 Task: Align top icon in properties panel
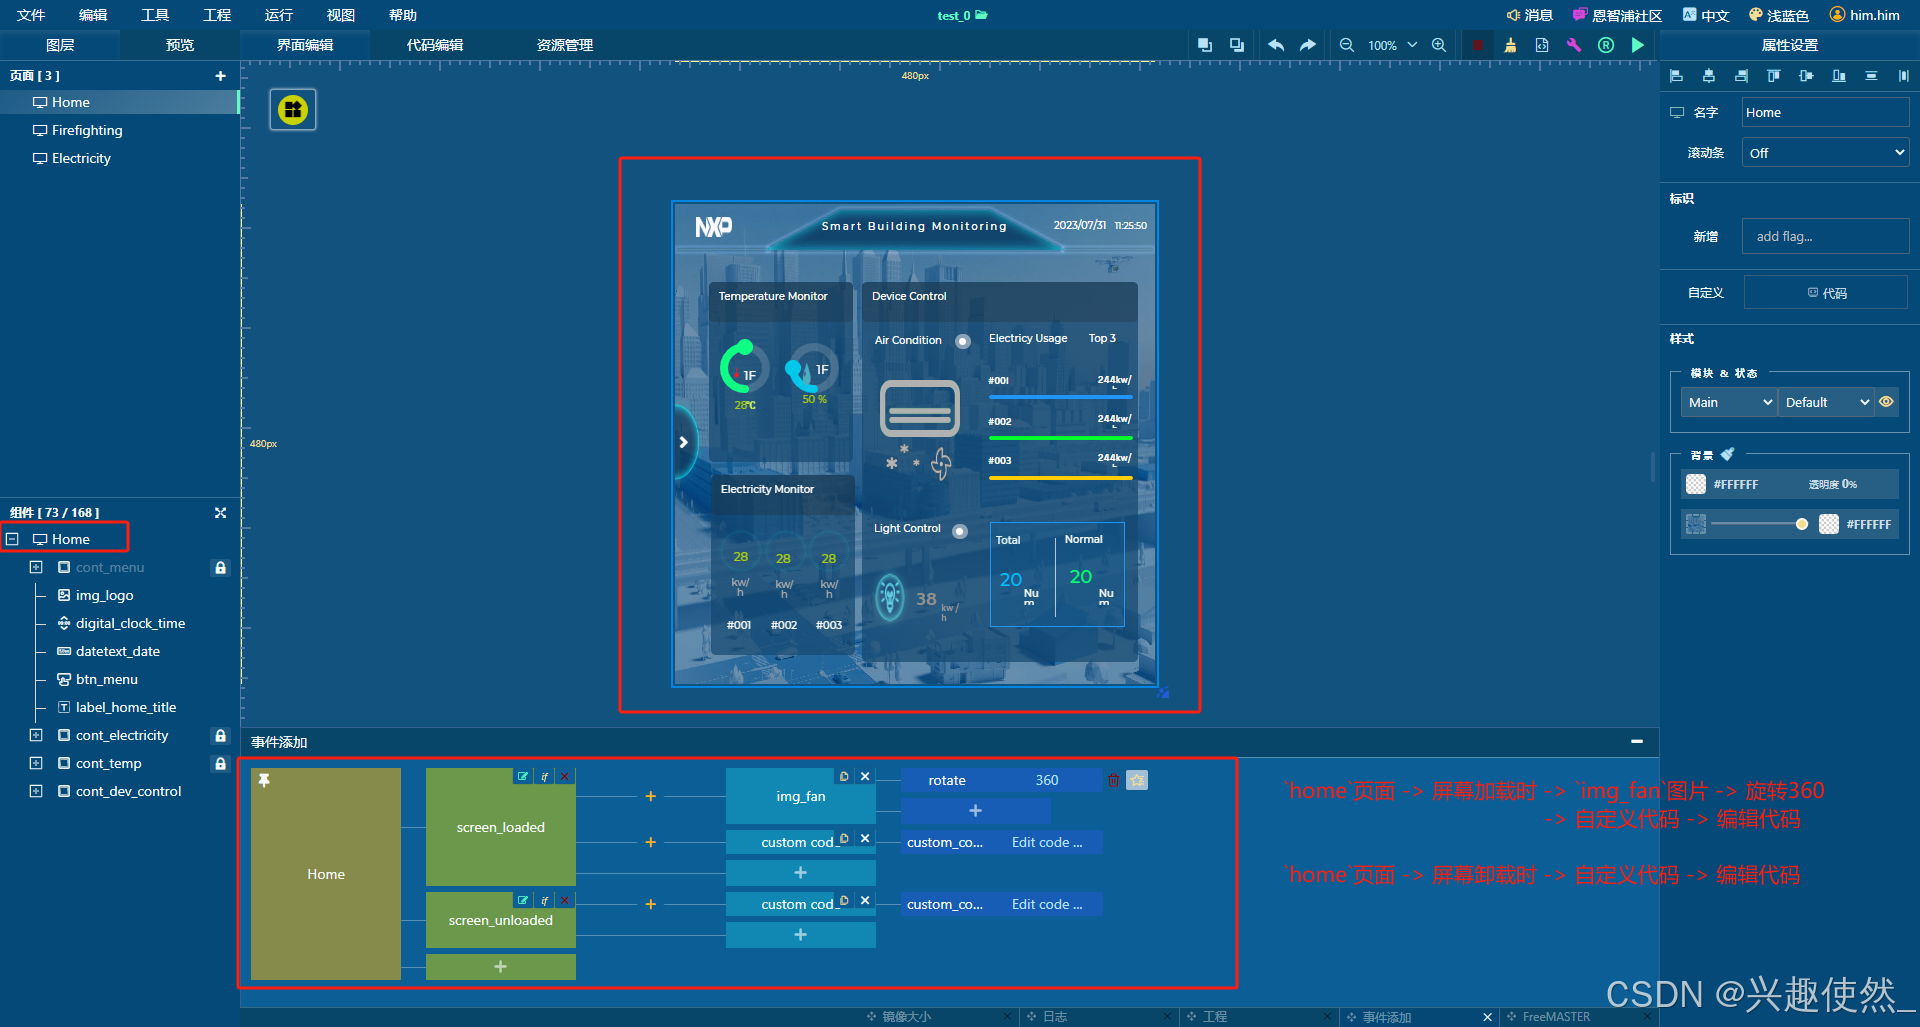point(1774,76)
